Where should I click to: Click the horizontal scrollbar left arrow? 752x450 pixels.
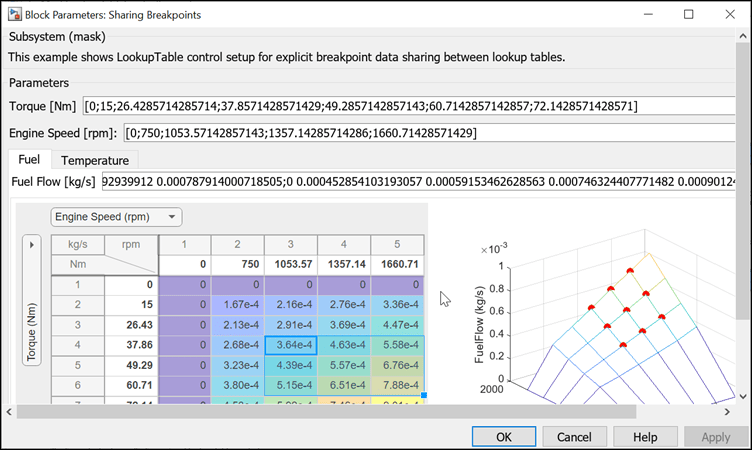(9, 412)
